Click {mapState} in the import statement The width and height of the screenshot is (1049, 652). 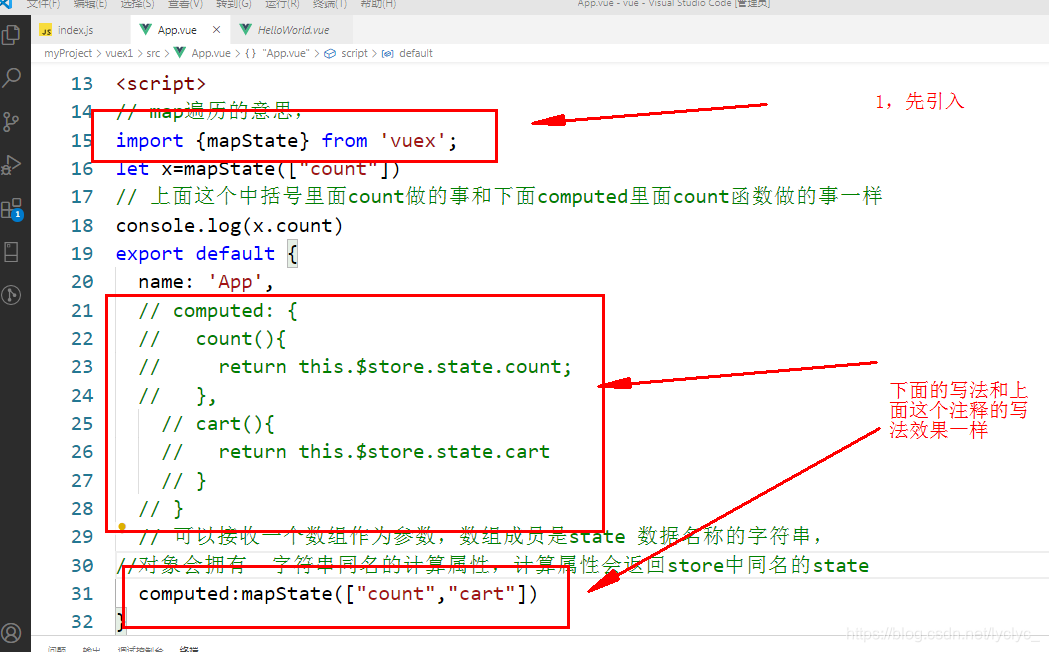pos(253,140)
